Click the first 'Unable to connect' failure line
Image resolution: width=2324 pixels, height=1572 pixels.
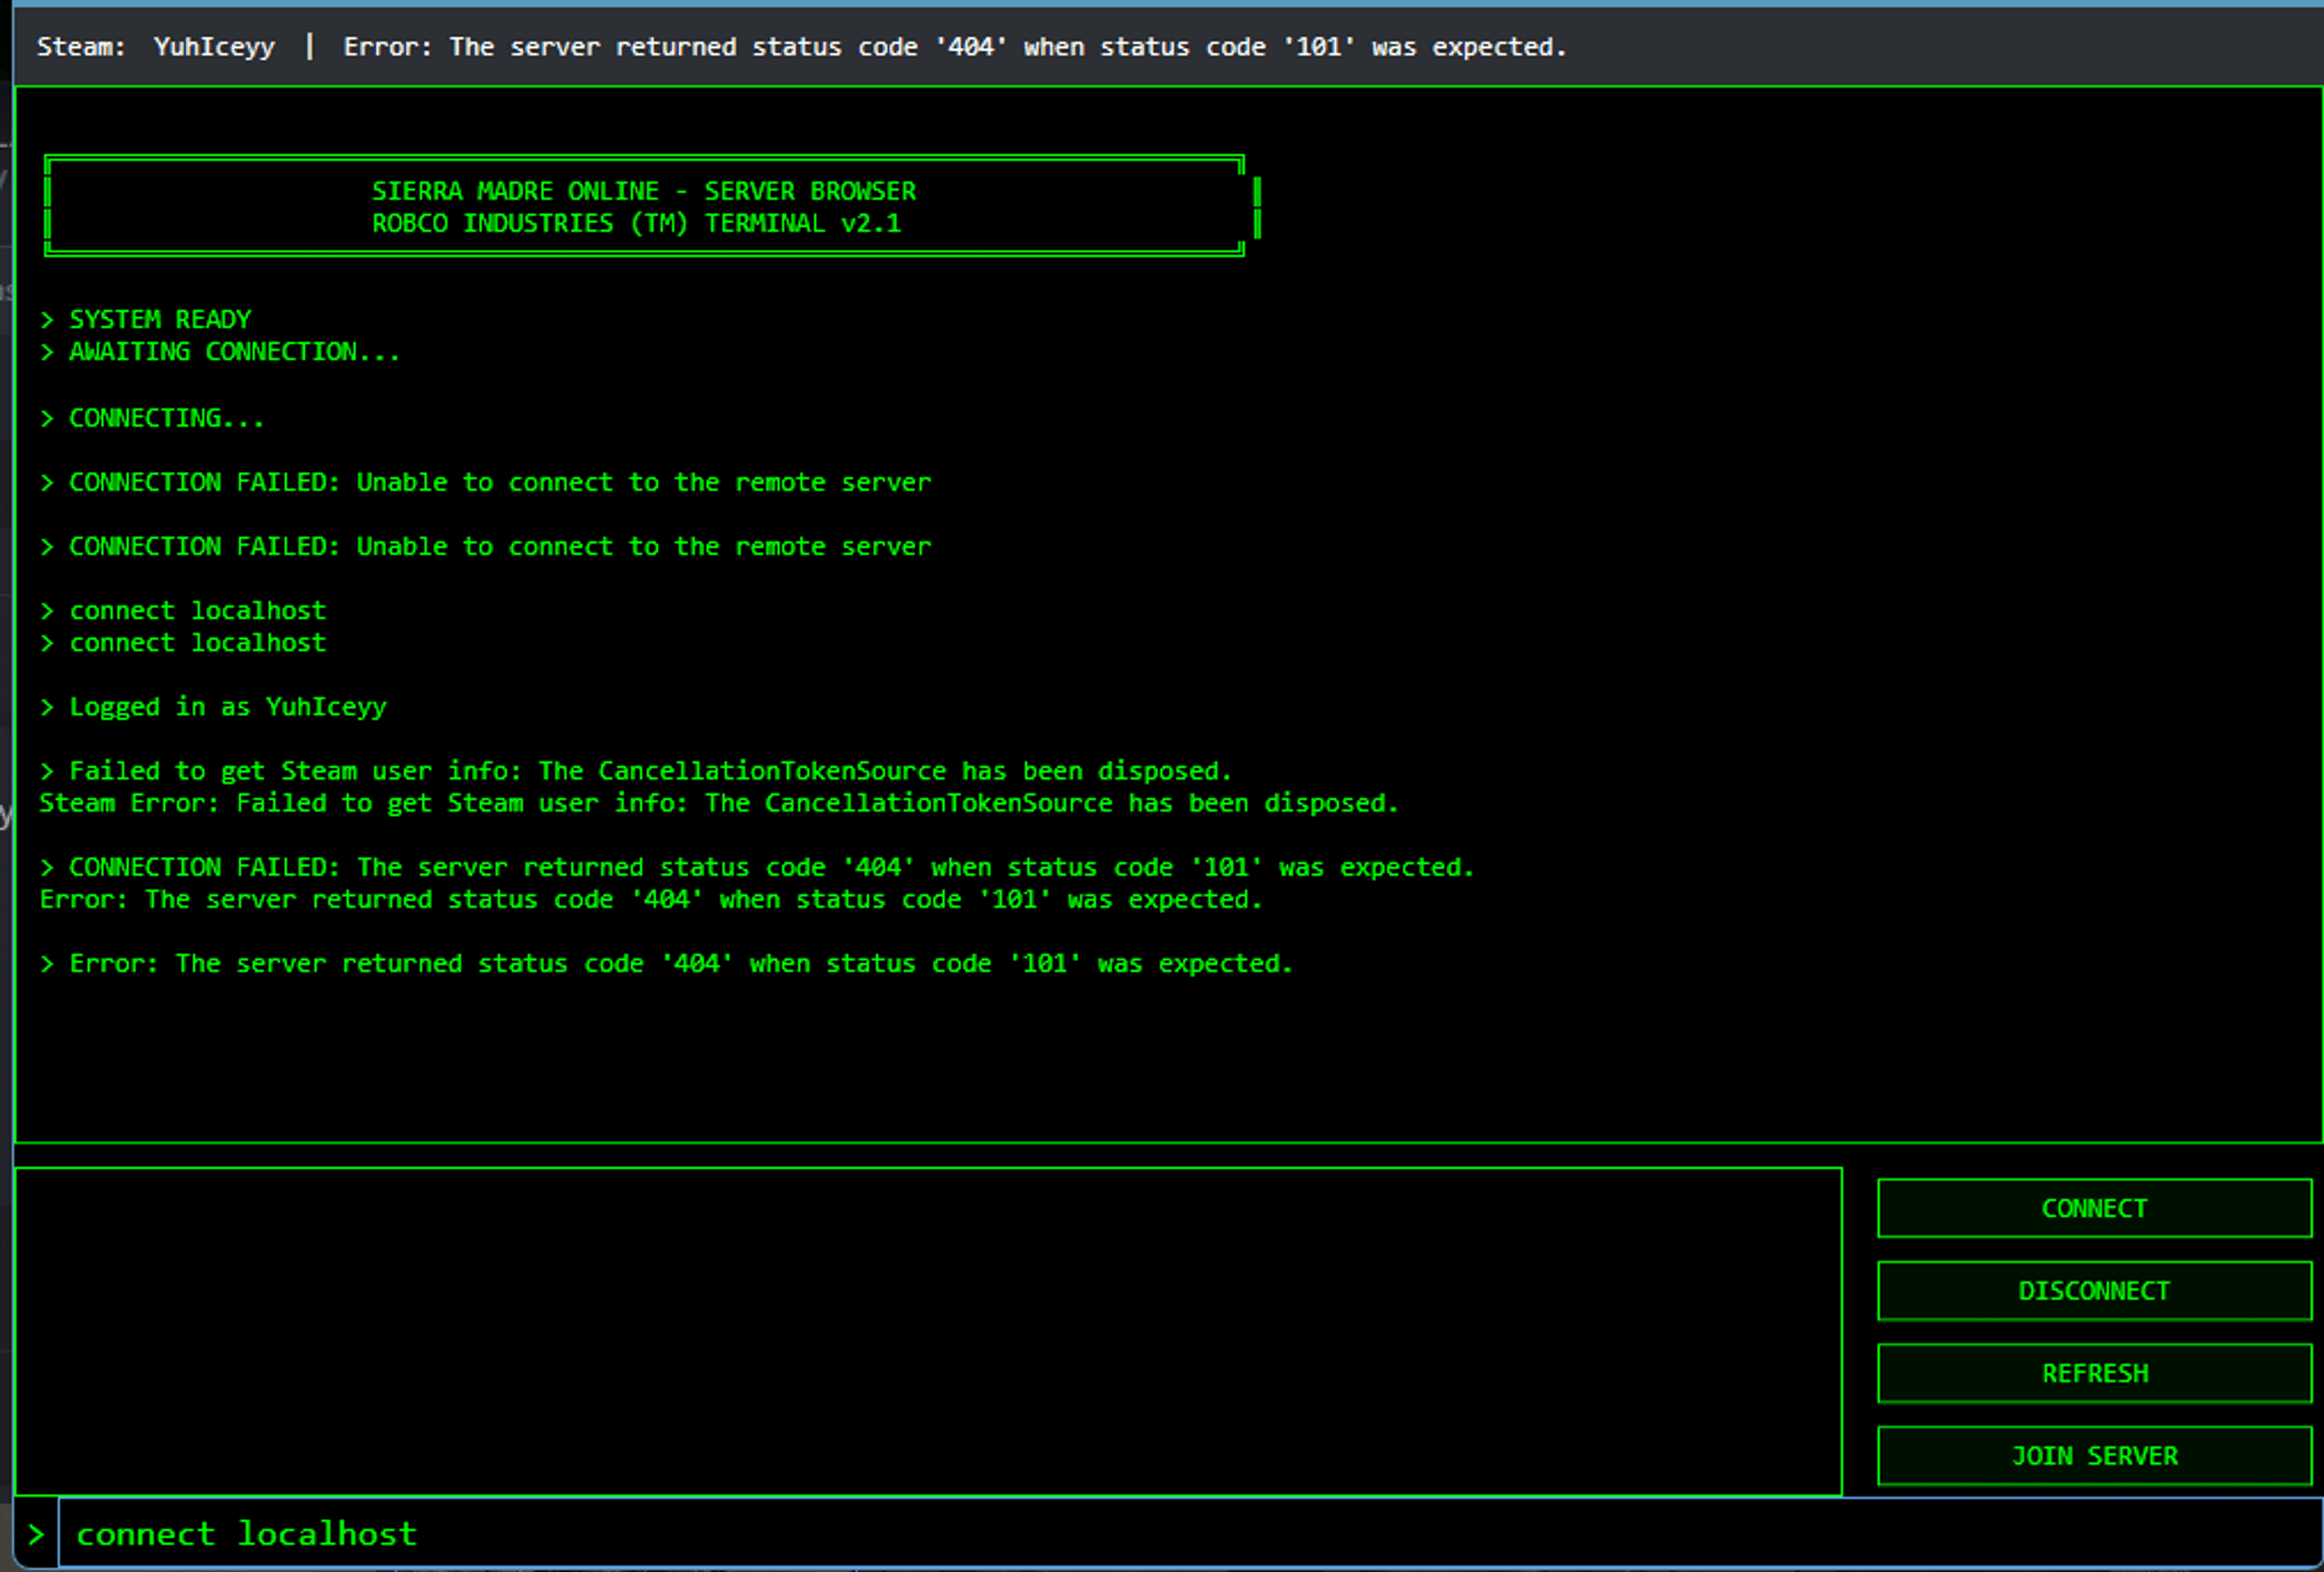point(498,482)
